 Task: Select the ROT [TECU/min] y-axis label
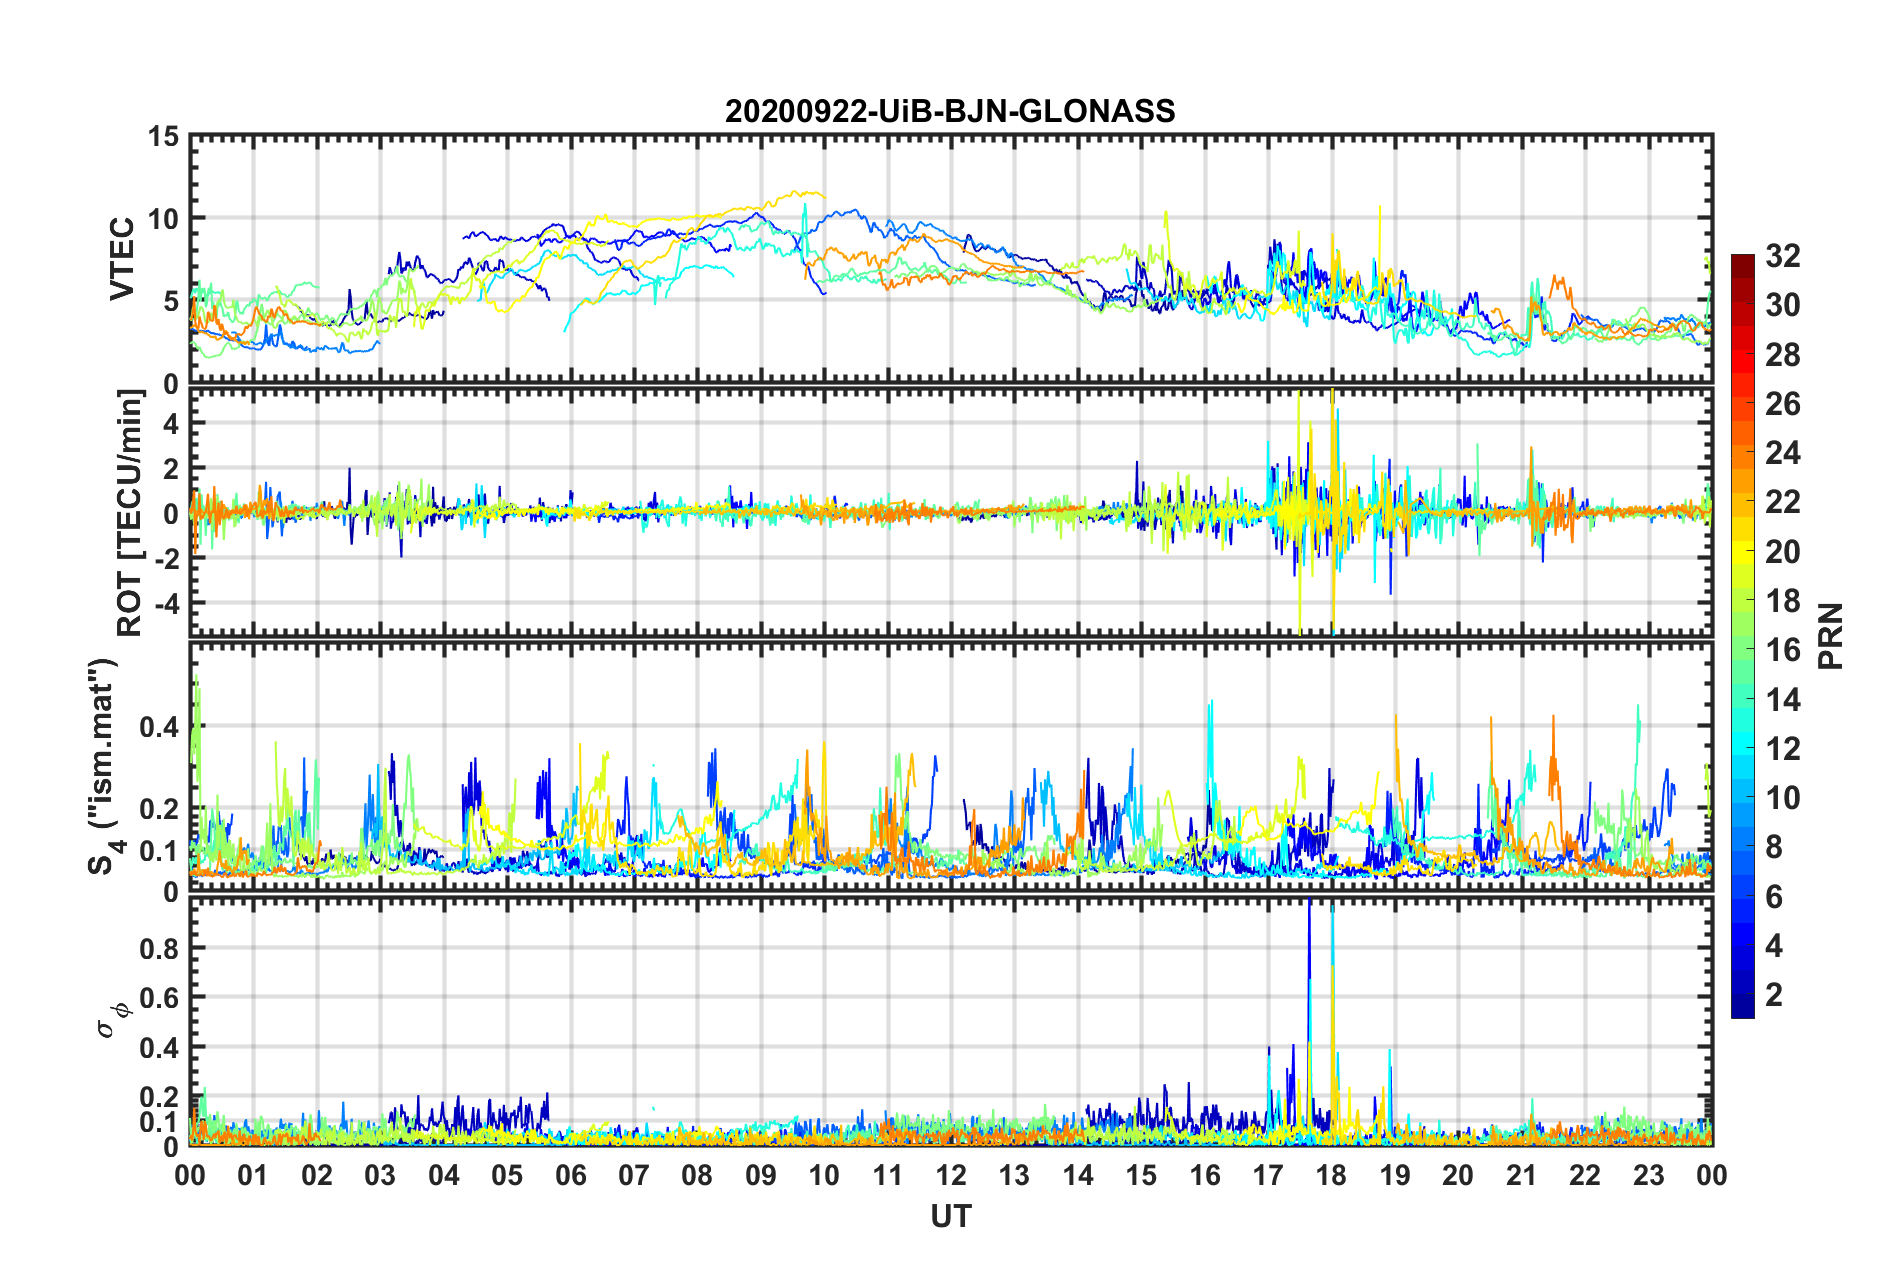tap(130, 513)
